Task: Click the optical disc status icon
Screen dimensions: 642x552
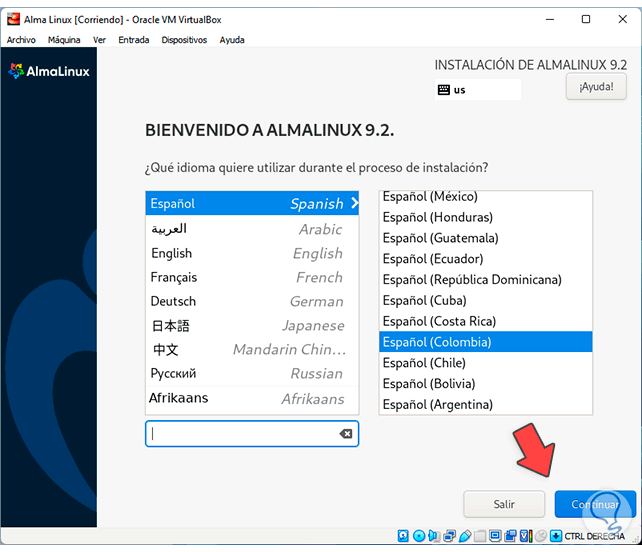Action: click(x=418, y=536)
